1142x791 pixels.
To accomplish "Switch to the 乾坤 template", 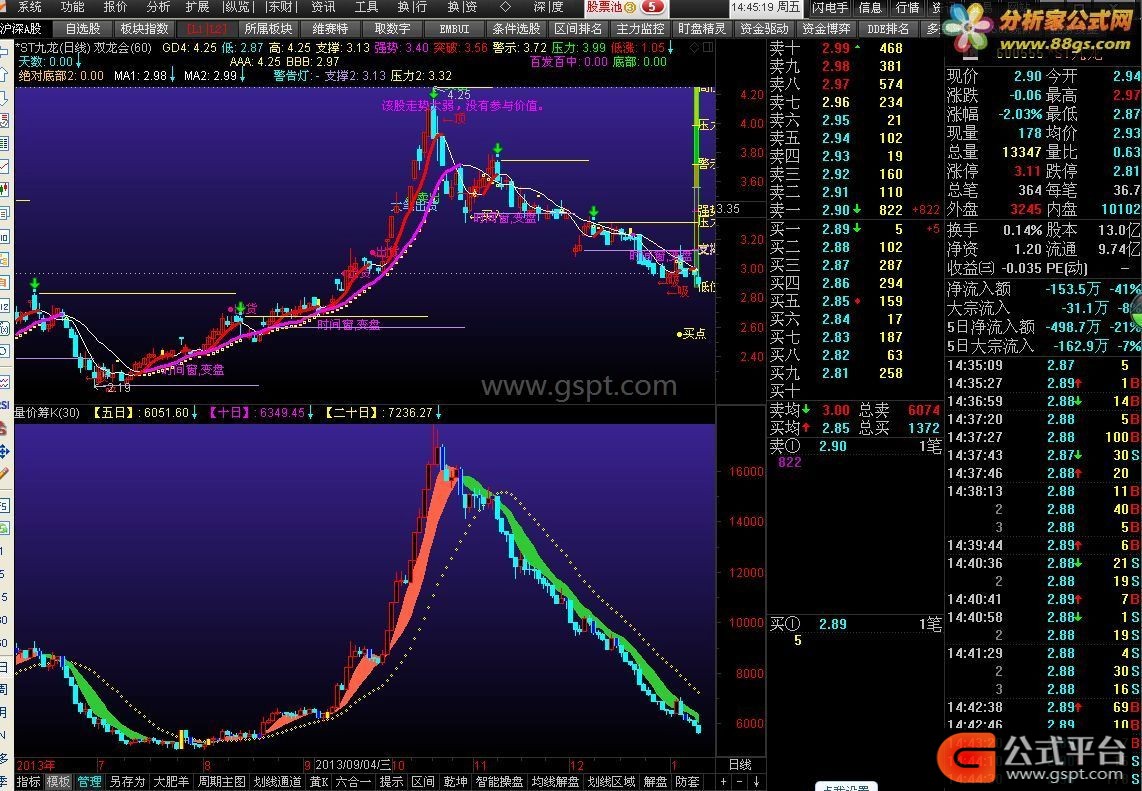I will tap(455, 782).
